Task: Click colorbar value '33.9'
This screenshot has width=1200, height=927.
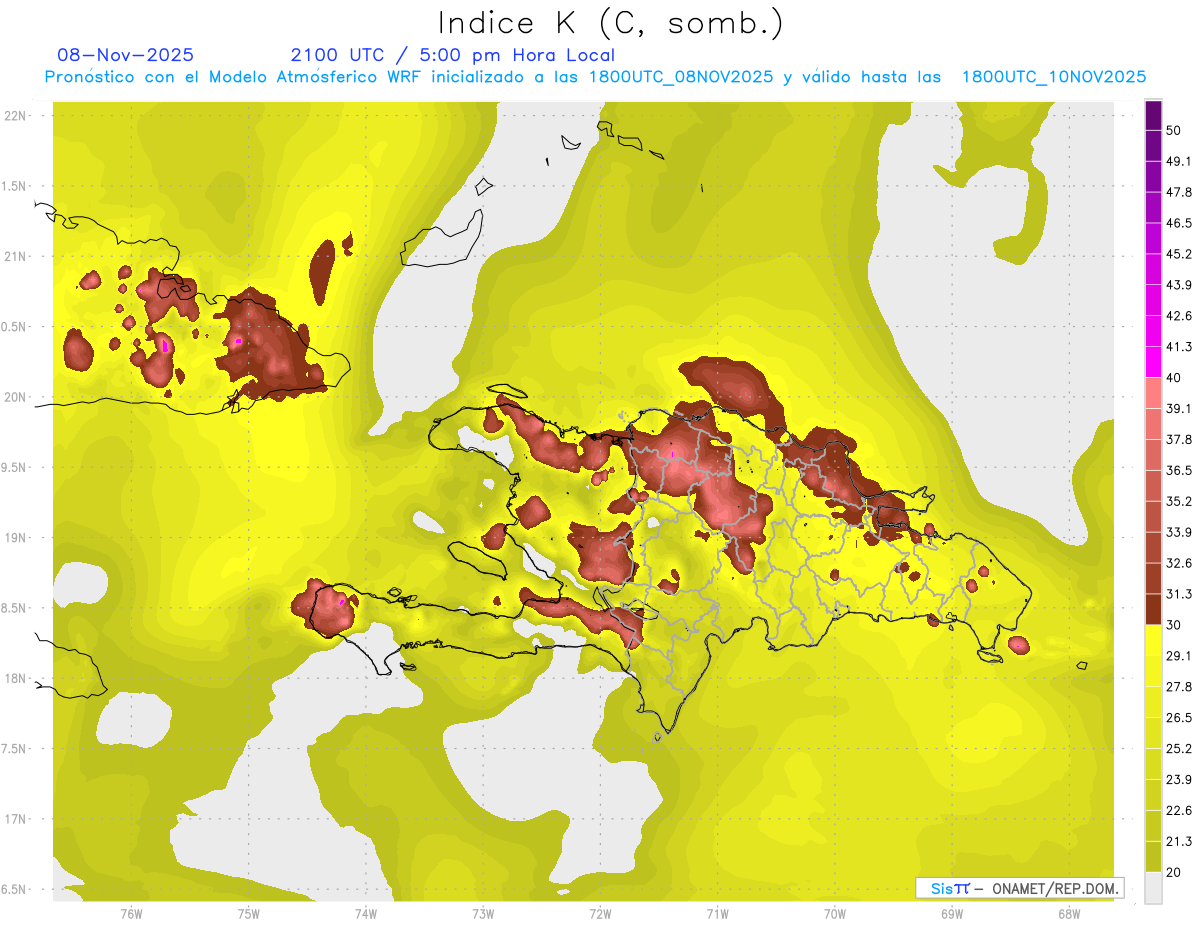Action: click(1179, 532)
